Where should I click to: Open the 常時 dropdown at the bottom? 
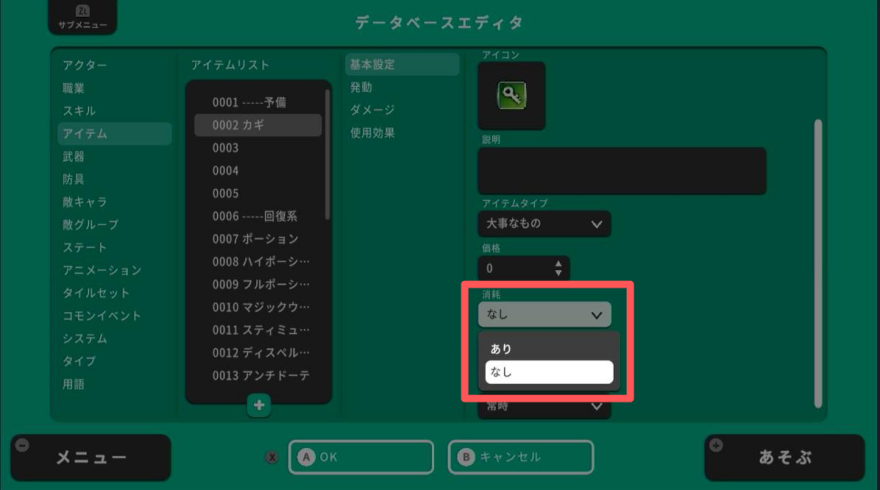[544, 408]
